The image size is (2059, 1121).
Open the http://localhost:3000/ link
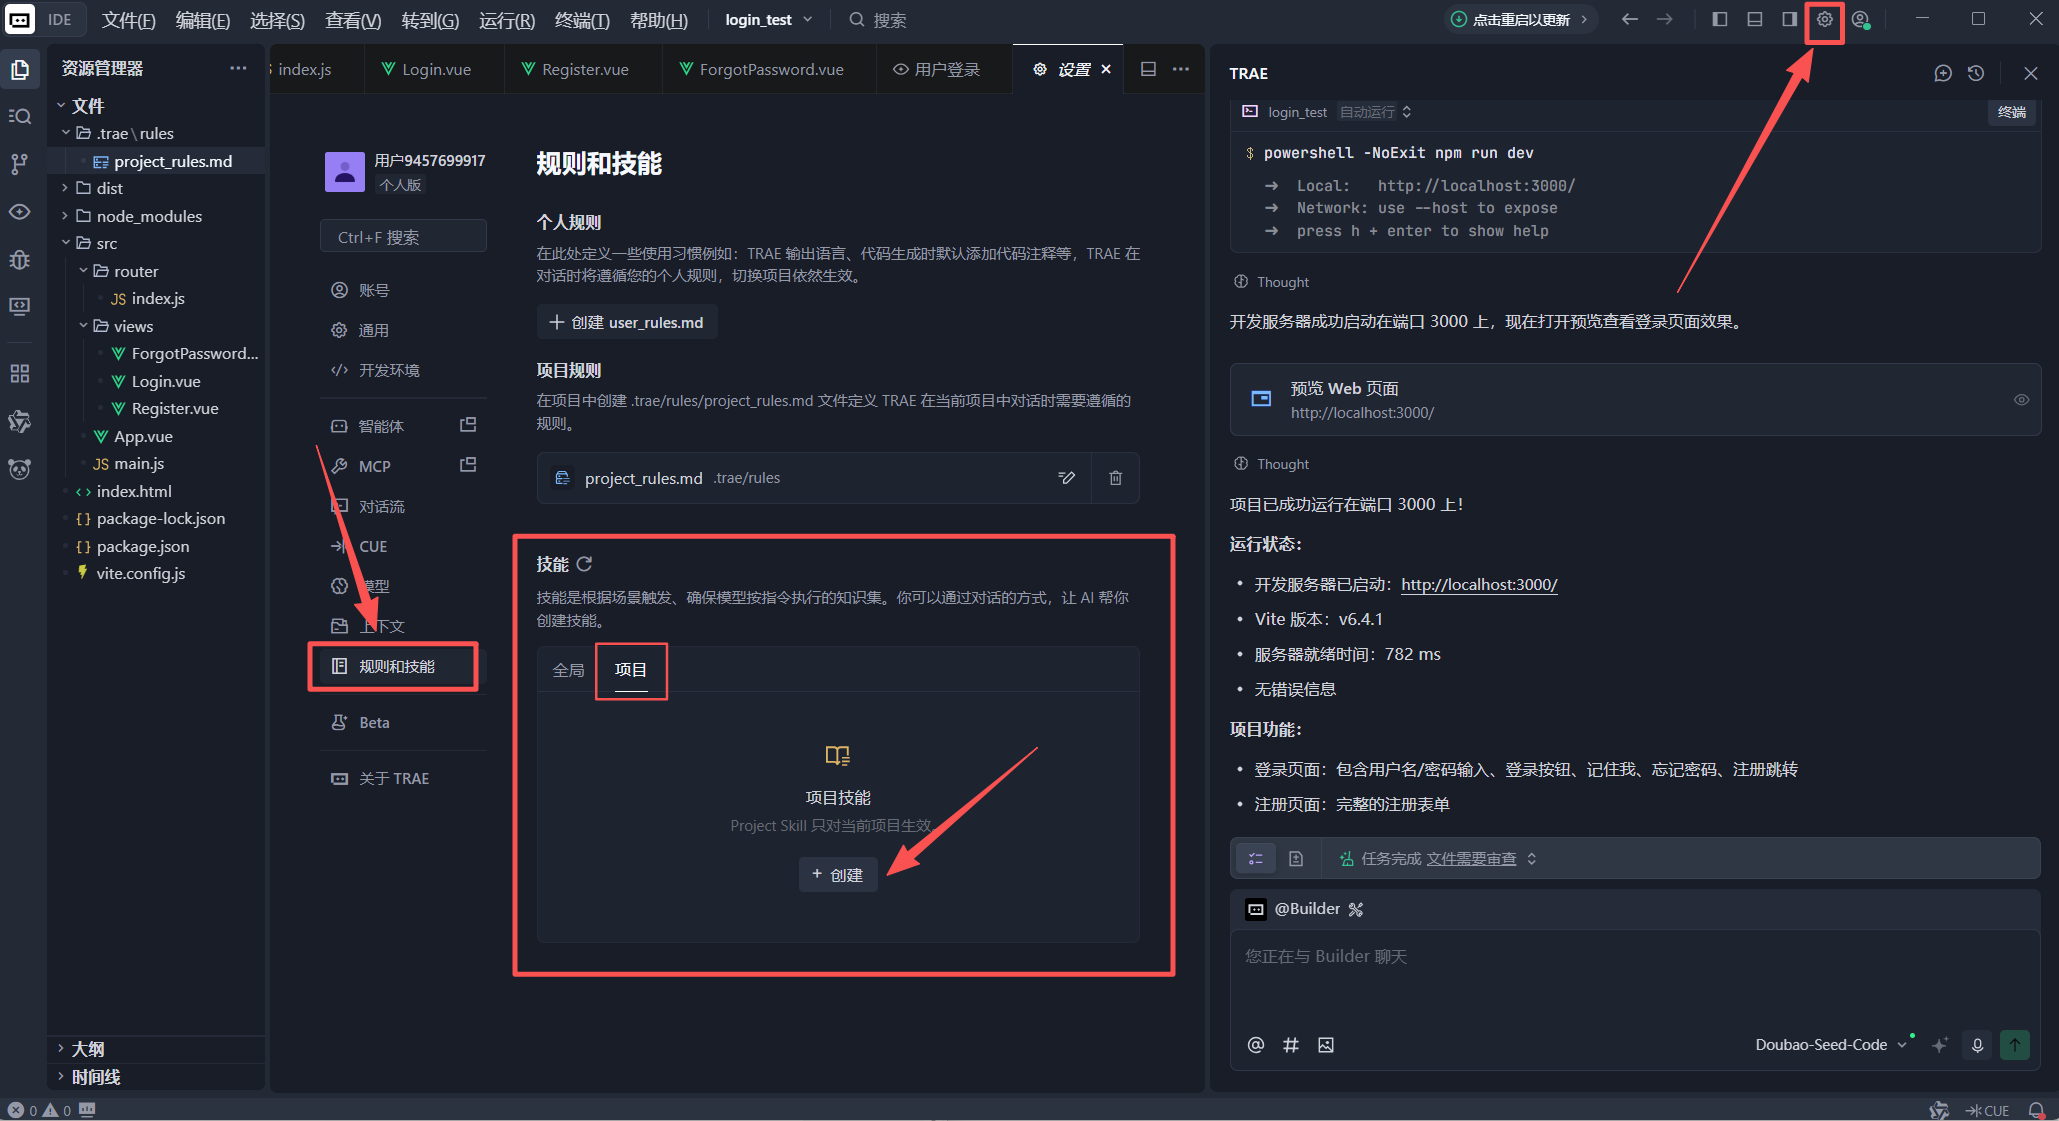[x=1479, y=585]
